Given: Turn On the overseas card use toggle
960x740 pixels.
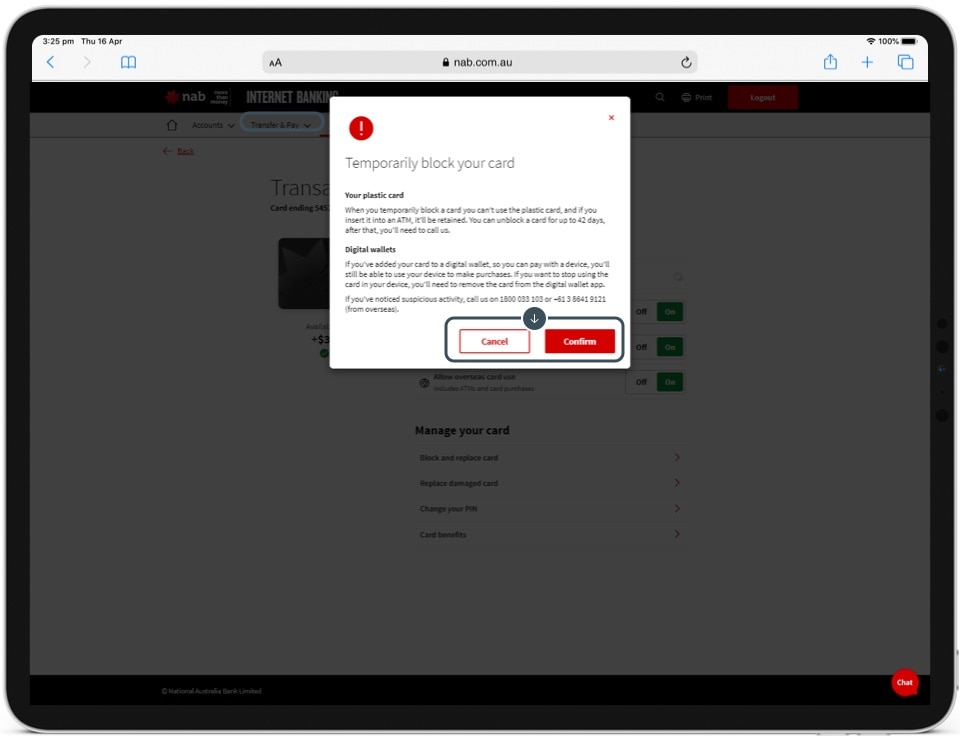Looking at the screenshot, I should pyautogui.click(x=670, y=382).
